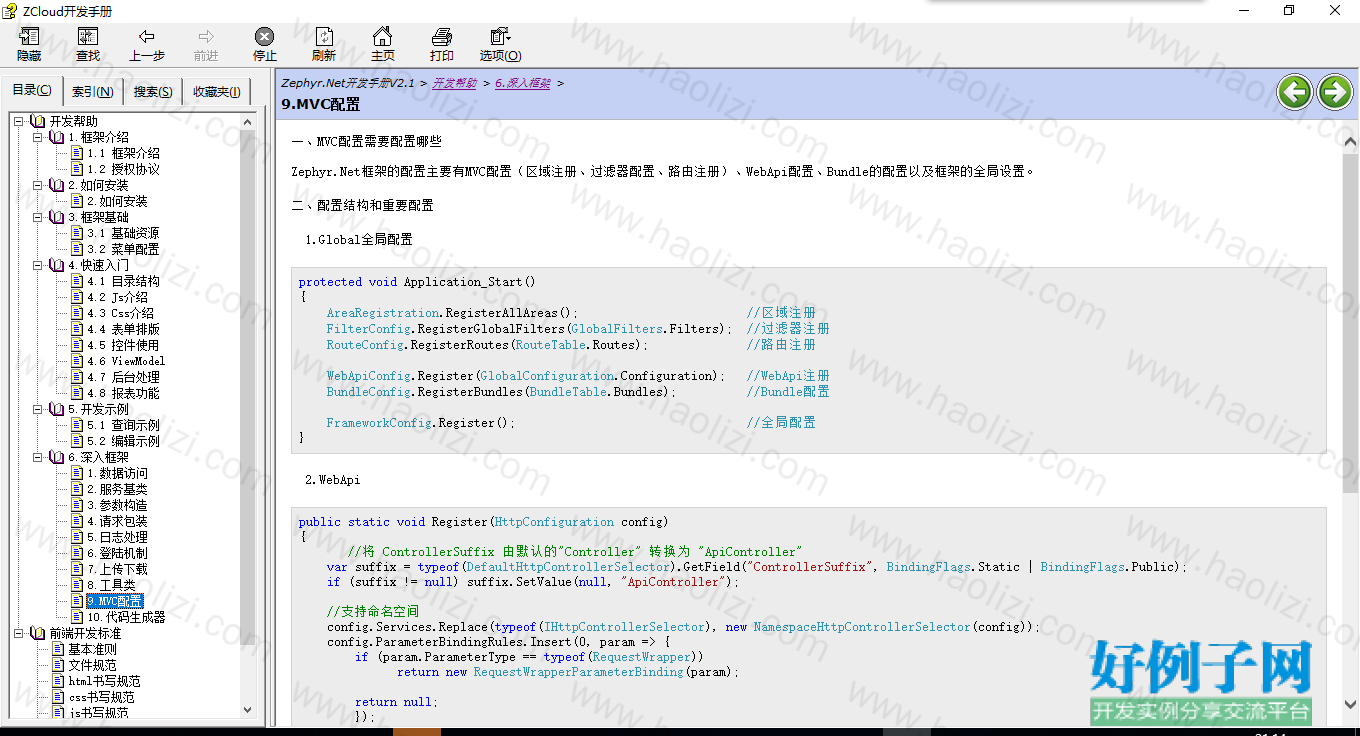Select 5.2 编辑示例 in the tree
This screenshot has width=1360, height=736.
(x=123, y=441)
